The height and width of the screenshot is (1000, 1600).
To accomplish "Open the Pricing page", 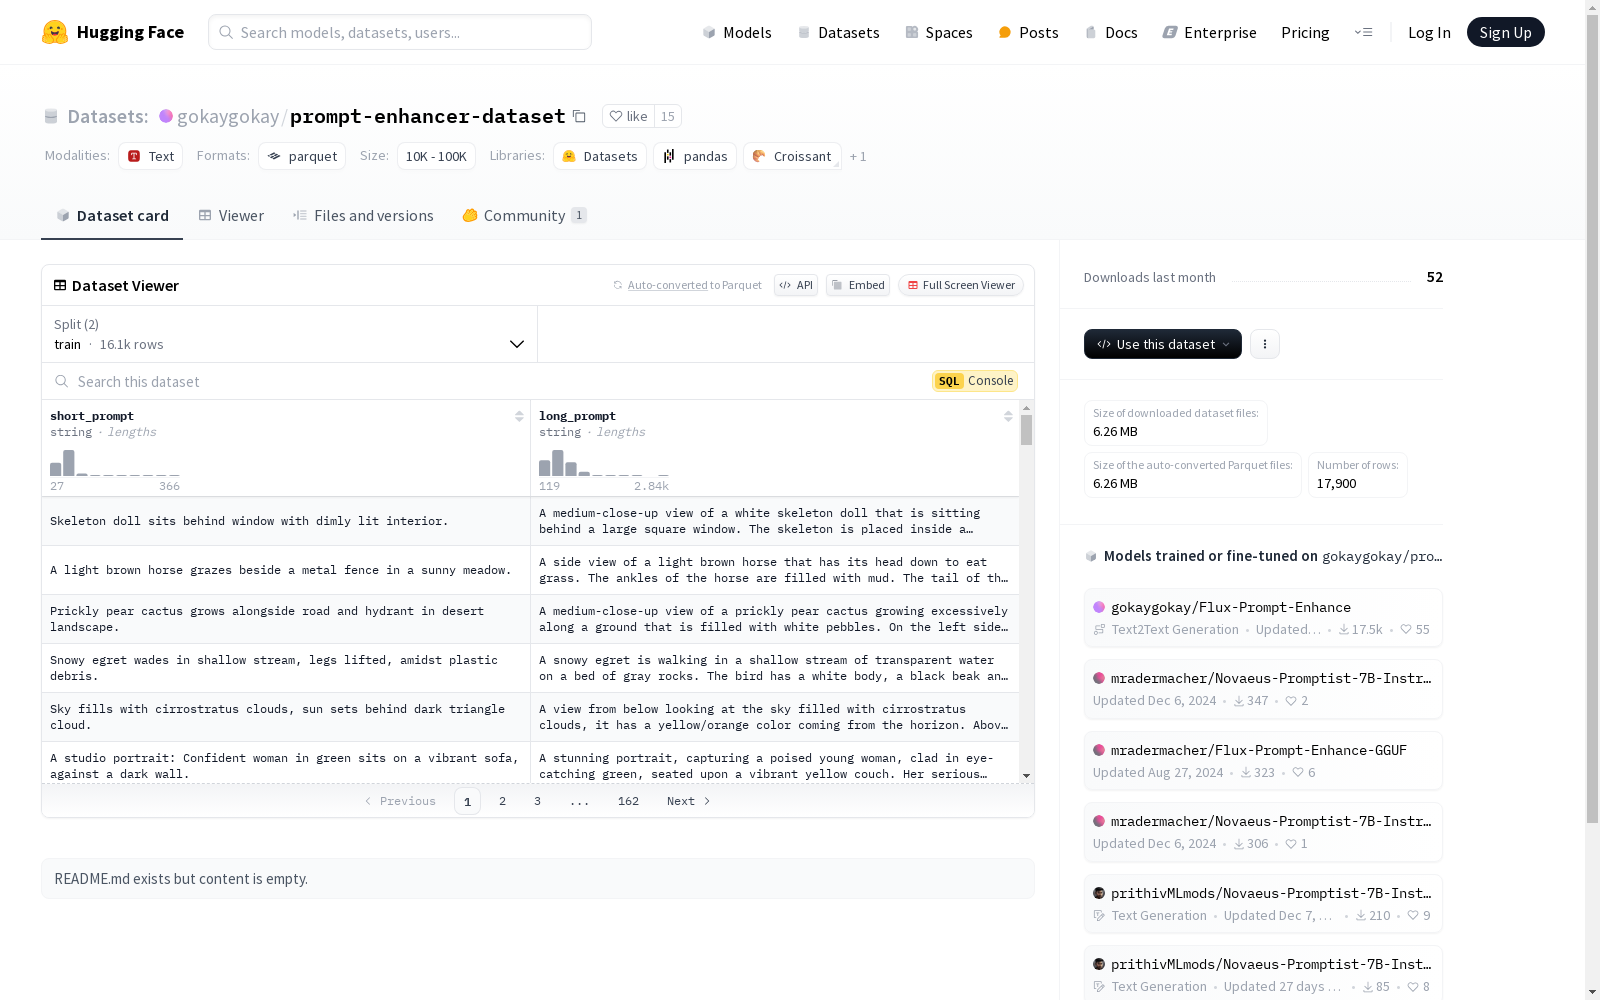I will (1305, 32).
